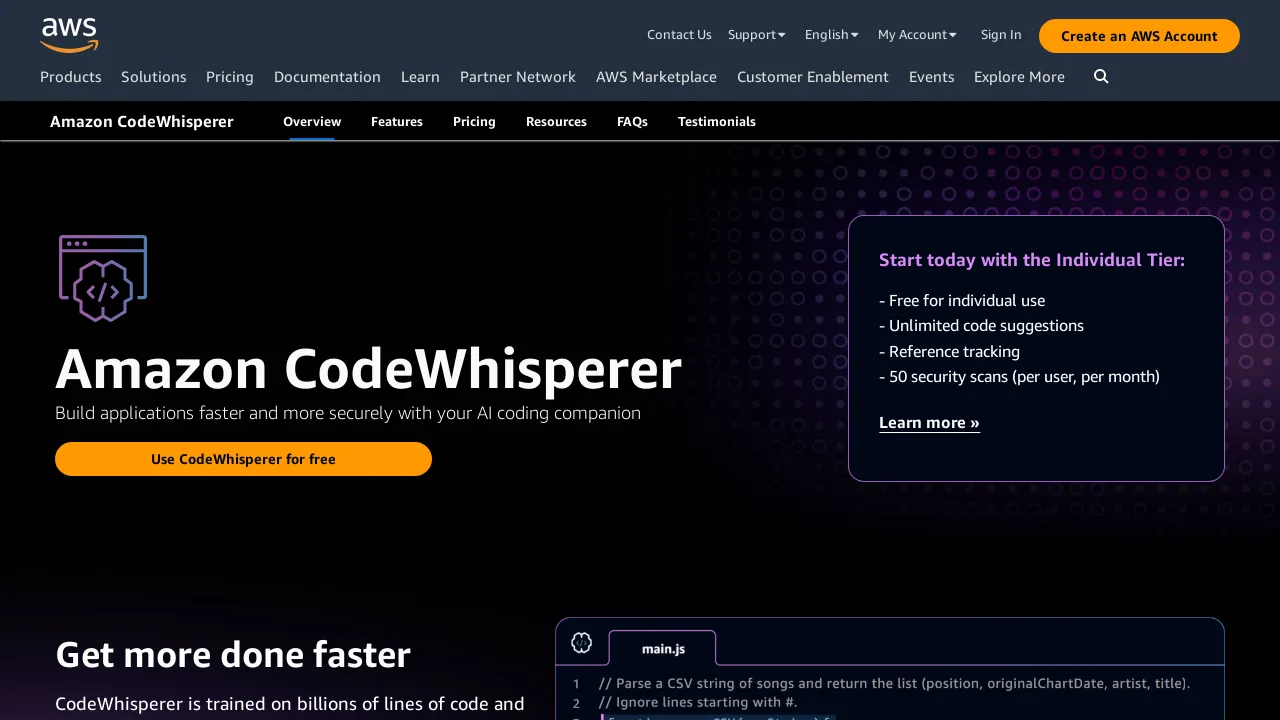
Task: Open the search magnifier
Action: [x=1100, y=76]
